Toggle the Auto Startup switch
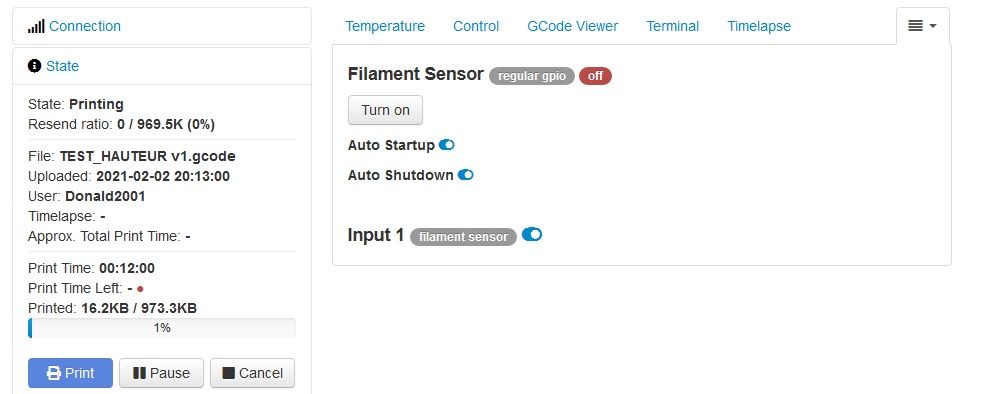The width and height of the screenshot is (983, 394). click(446, 145)
